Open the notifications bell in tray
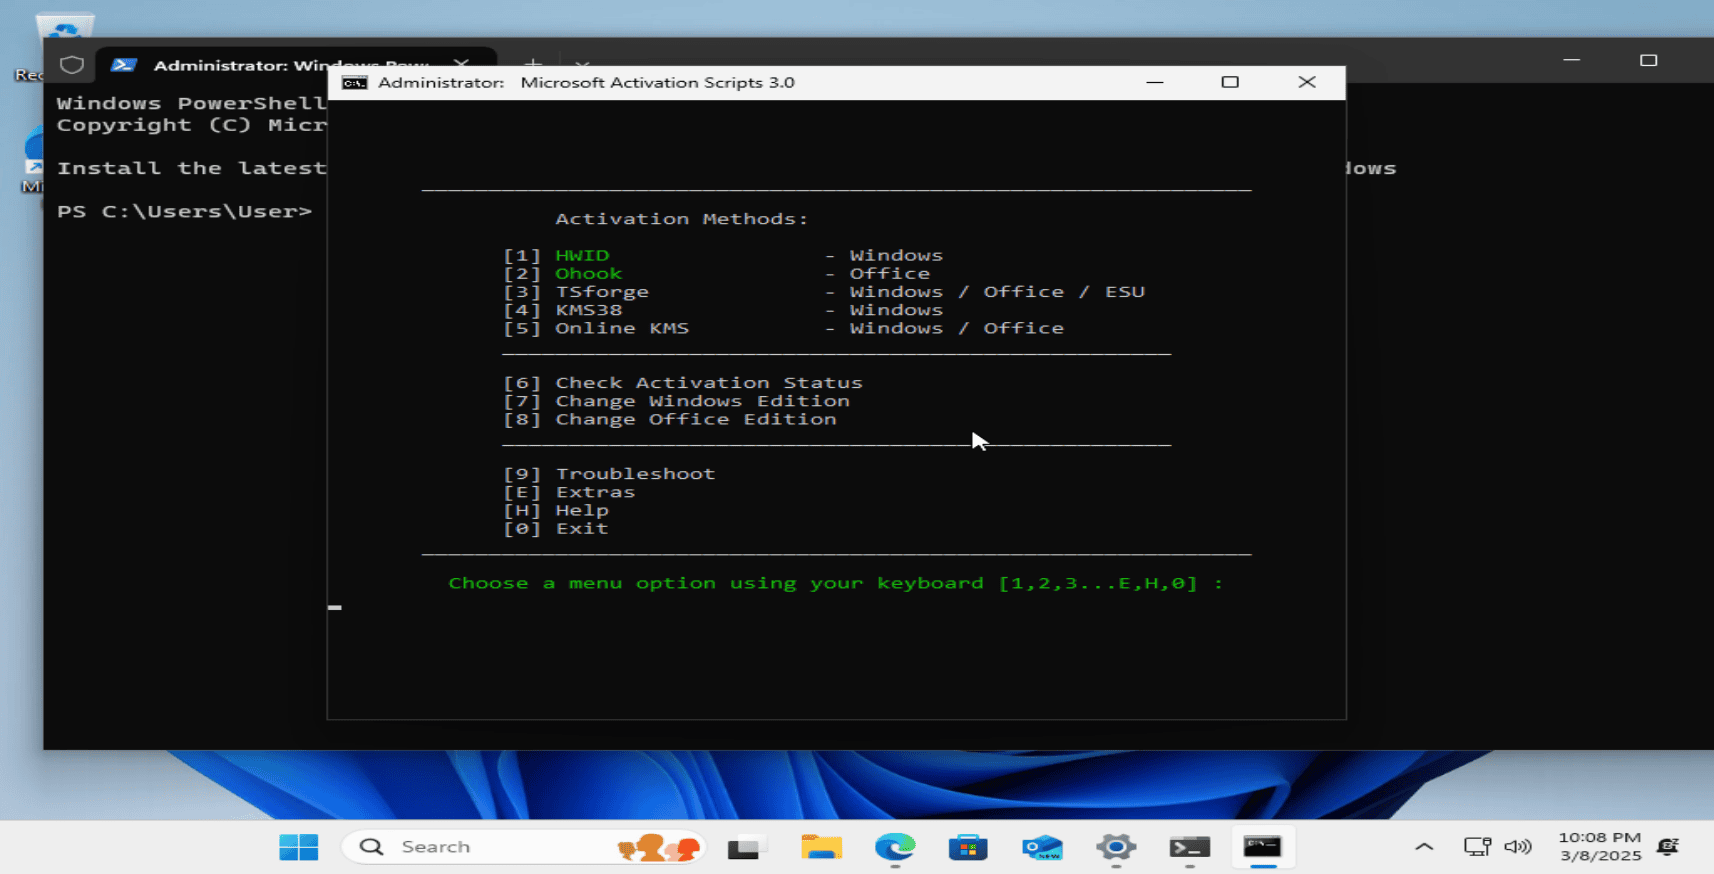1714x874 pixels. (1667, 847)
